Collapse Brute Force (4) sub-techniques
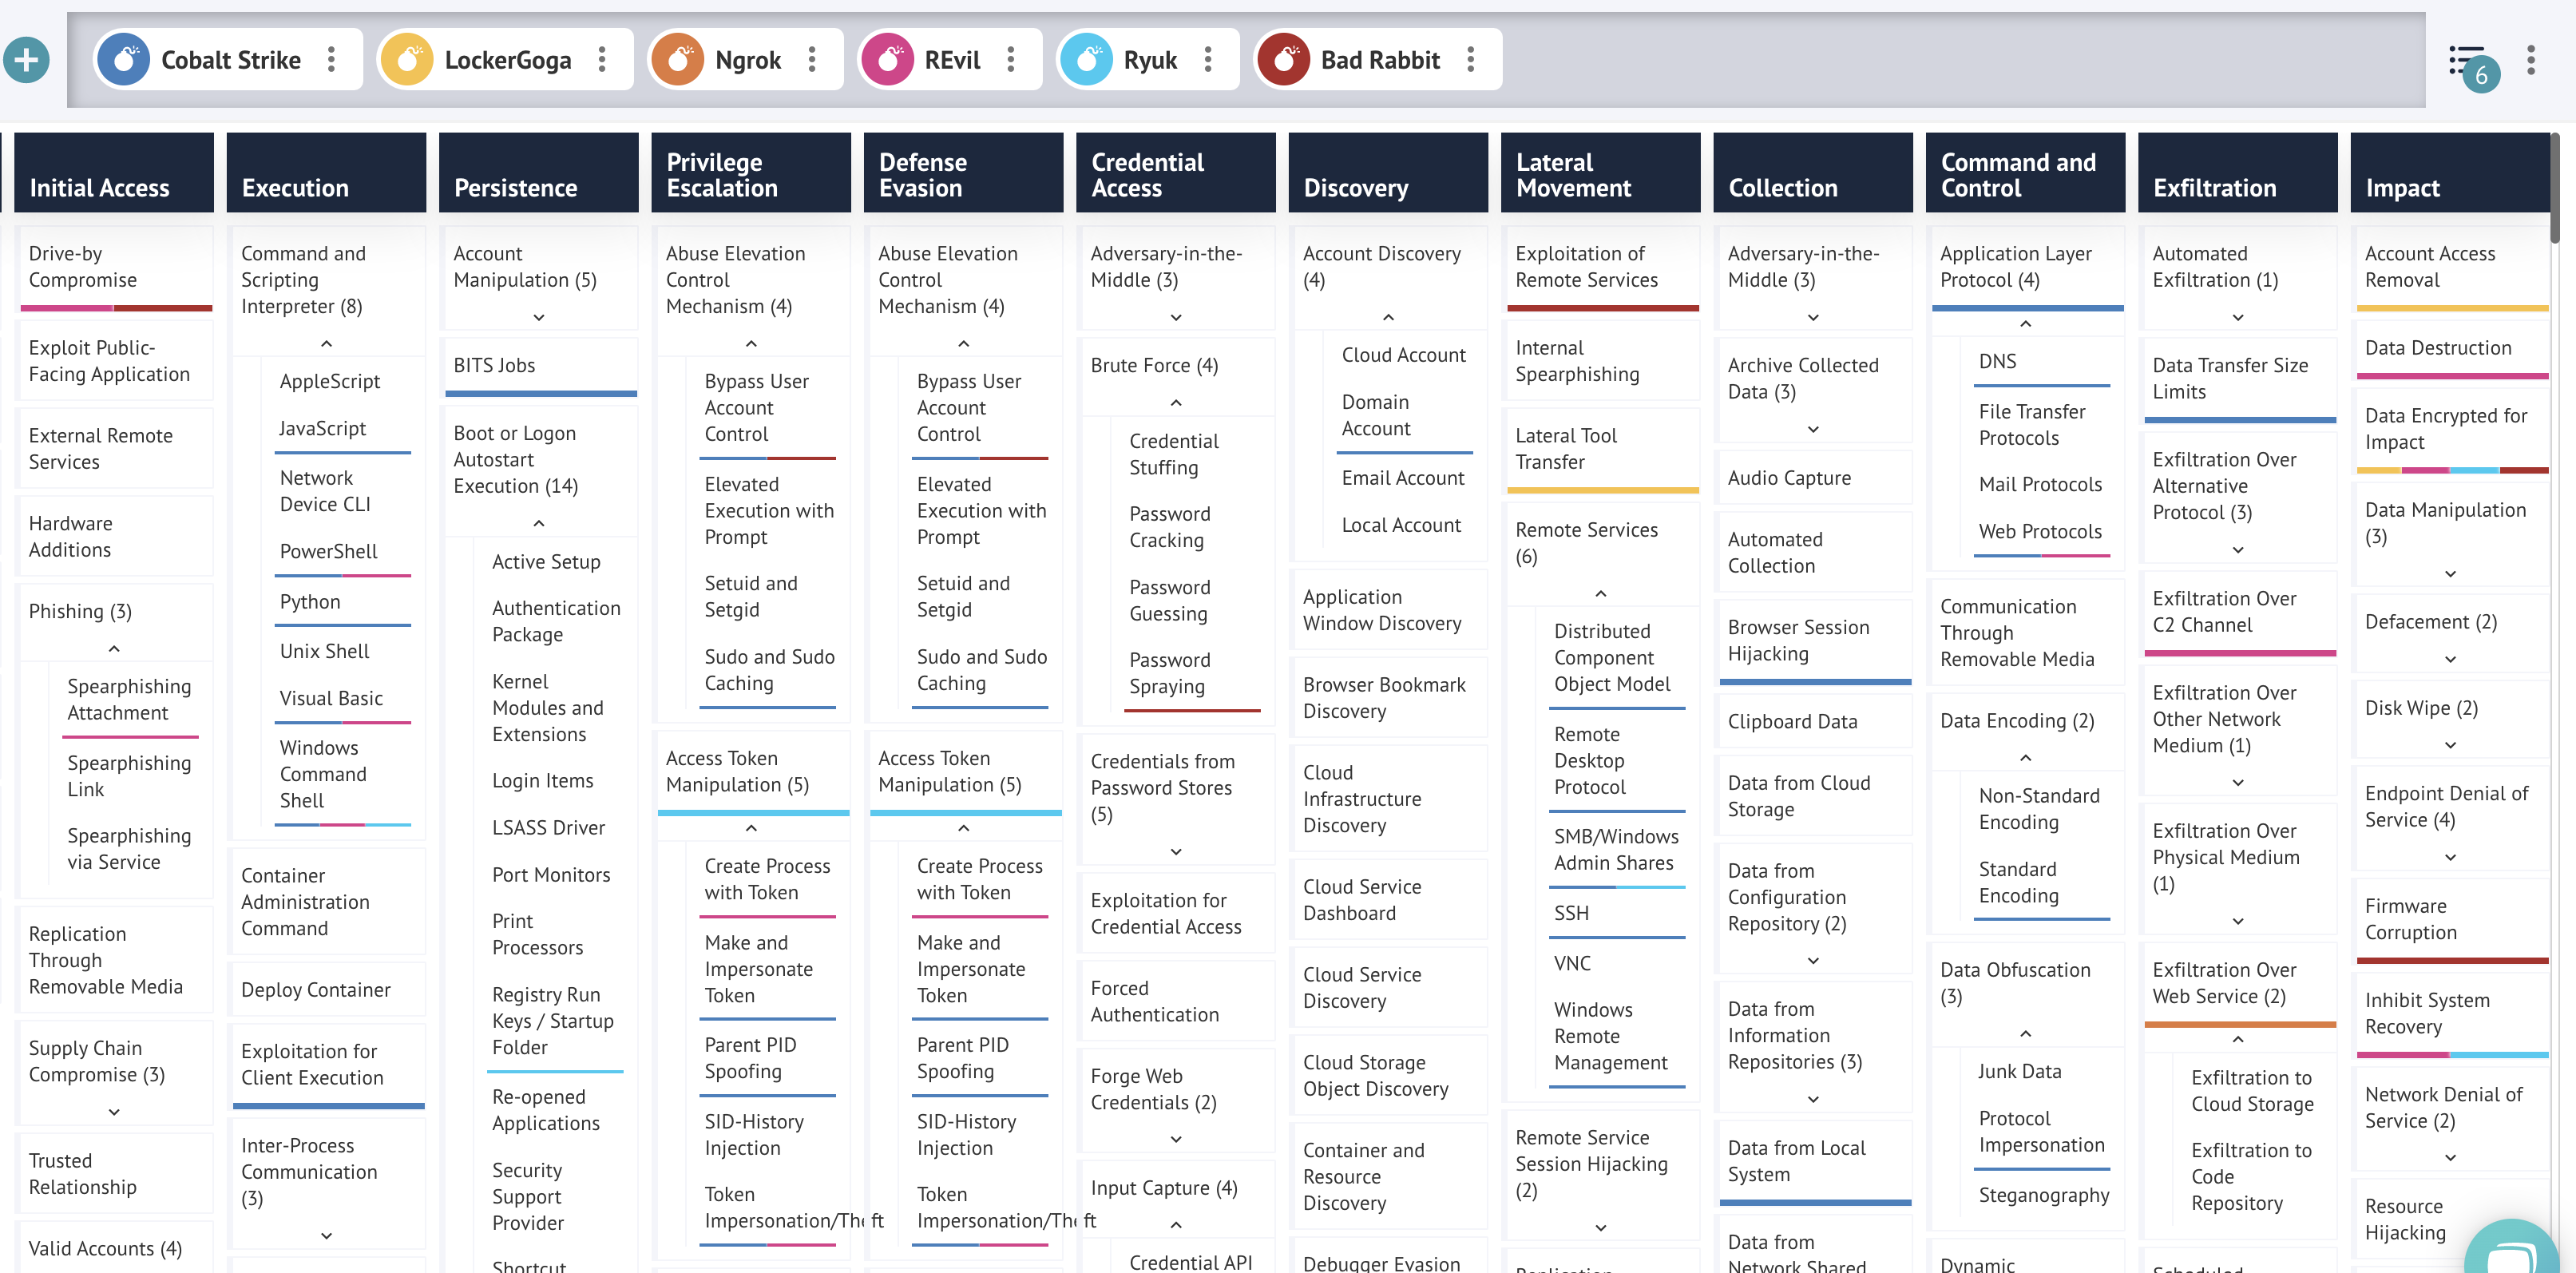 pos(1176,403)
